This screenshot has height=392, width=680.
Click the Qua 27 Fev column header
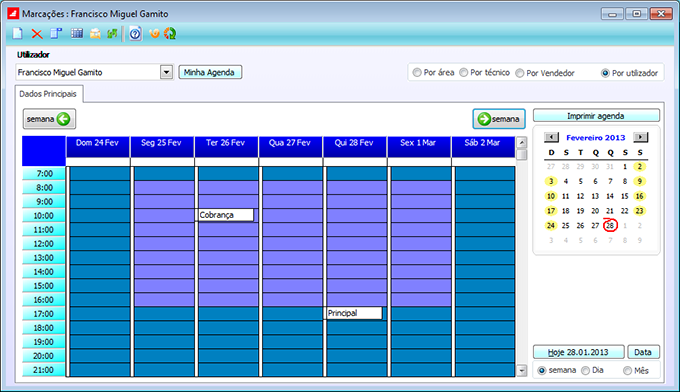[290, 147]
